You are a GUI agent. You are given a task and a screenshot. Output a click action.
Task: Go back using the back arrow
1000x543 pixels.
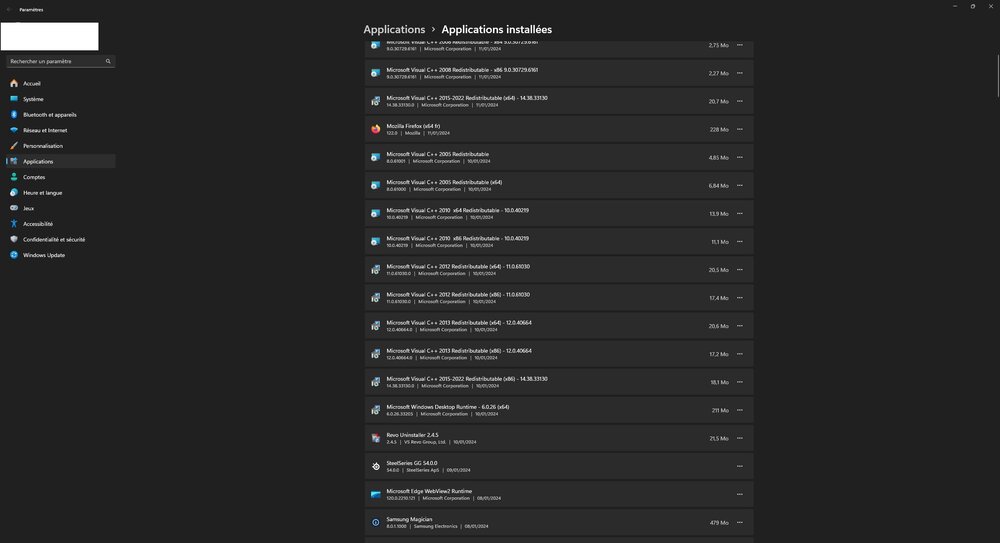(8, 9)
